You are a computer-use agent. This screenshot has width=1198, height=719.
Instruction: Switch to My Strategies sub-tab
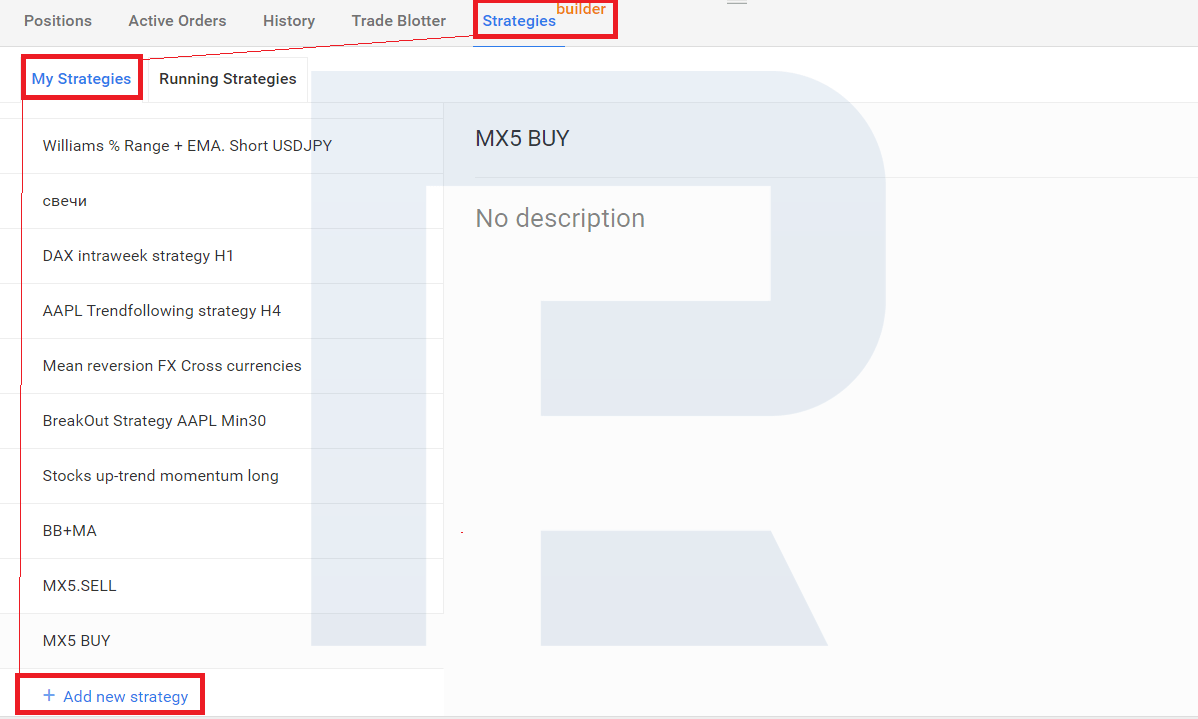(x=82, y=79)
